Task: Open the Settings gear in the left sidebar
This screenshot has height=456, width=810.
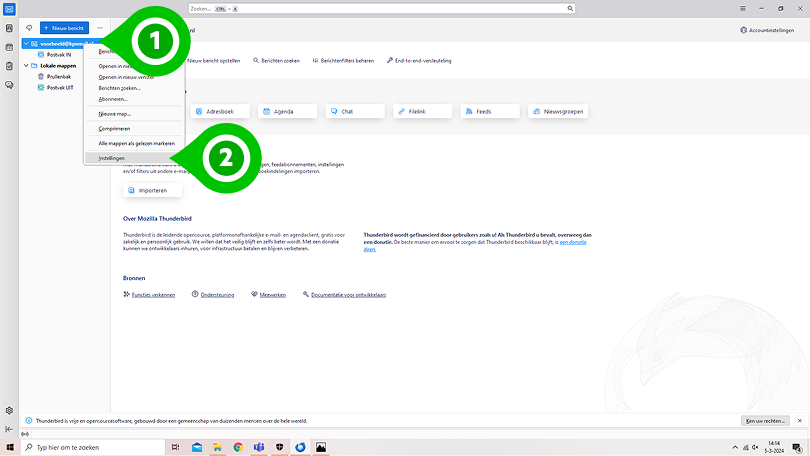Action: coord(9,411)
